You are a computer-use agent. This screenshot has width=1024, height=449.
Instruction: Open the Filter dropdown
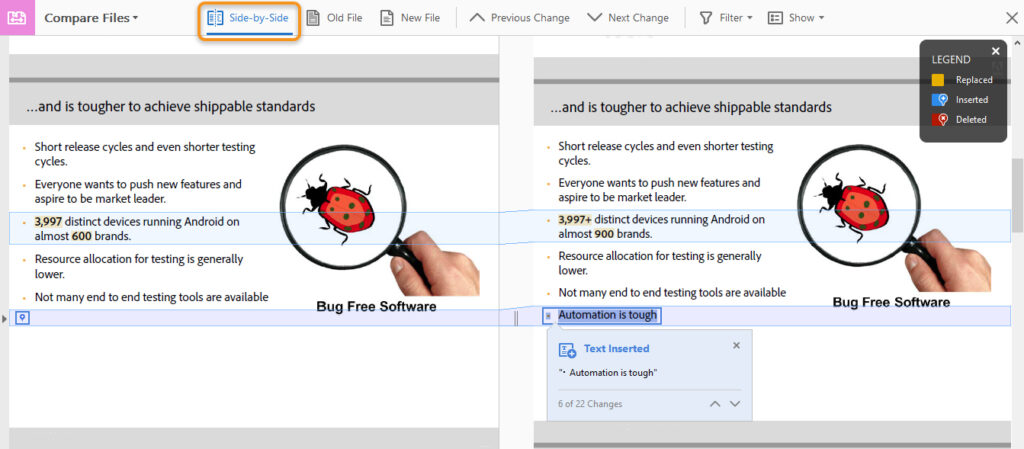725,18
